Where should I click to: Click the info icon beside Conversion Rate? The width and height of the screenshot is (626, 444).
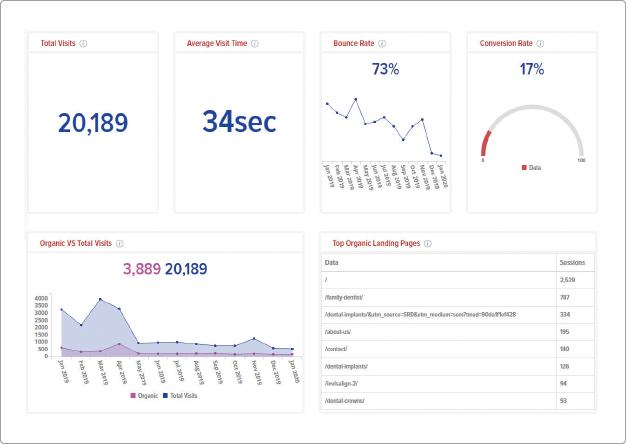(540, 44)
